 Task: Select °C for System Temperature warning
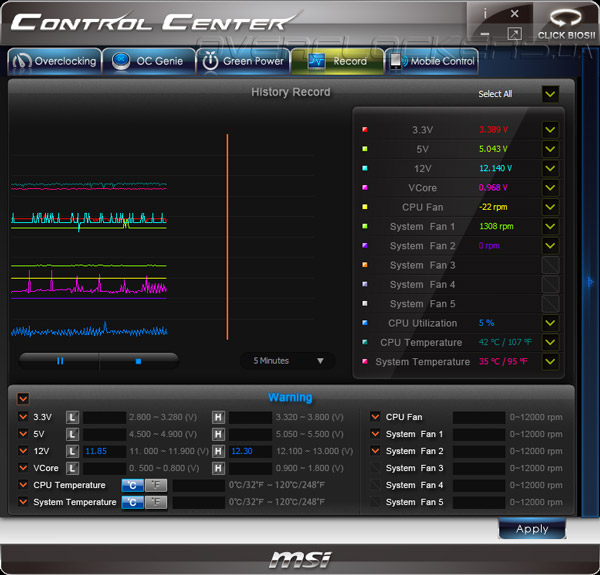(132, 502)
